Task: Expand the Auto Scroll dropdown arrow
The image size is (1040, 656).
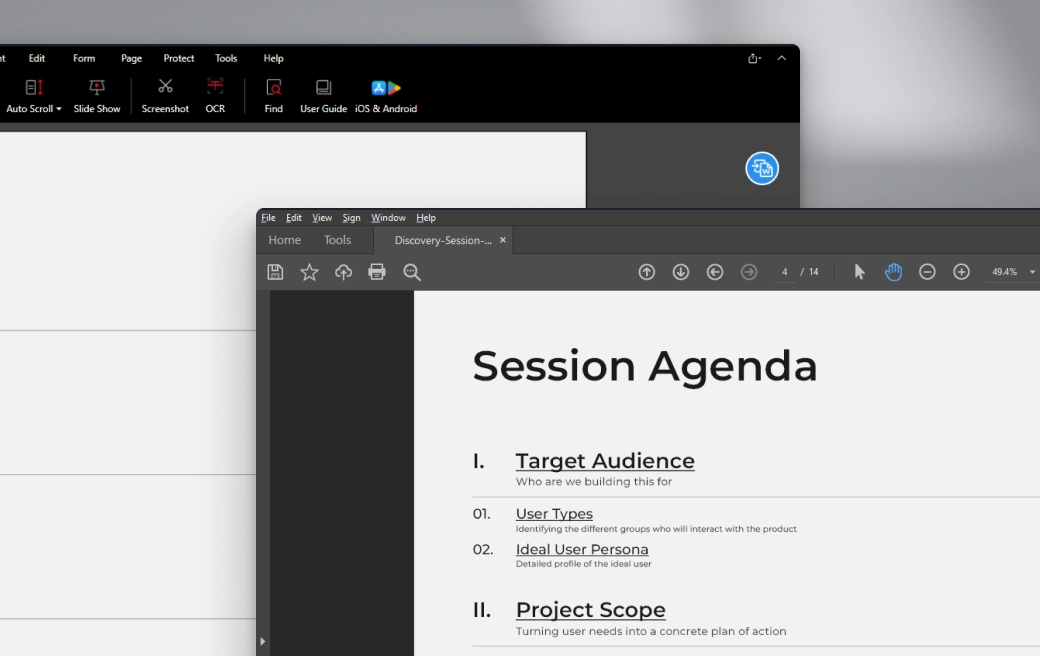Action: pyautogui.click(x=59, y=109)
